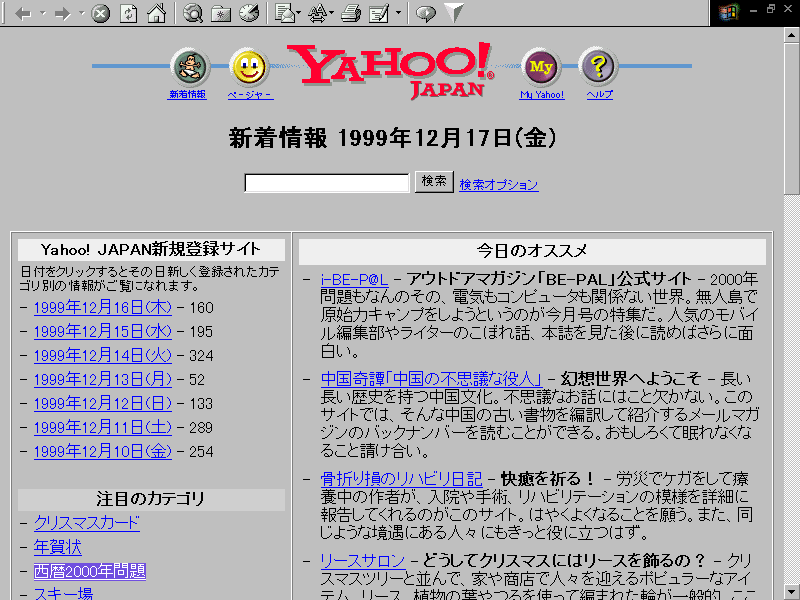Open the 骨折り損のリハビリ日記 link
Screen dimensions: 800x600
pos(402,479)
